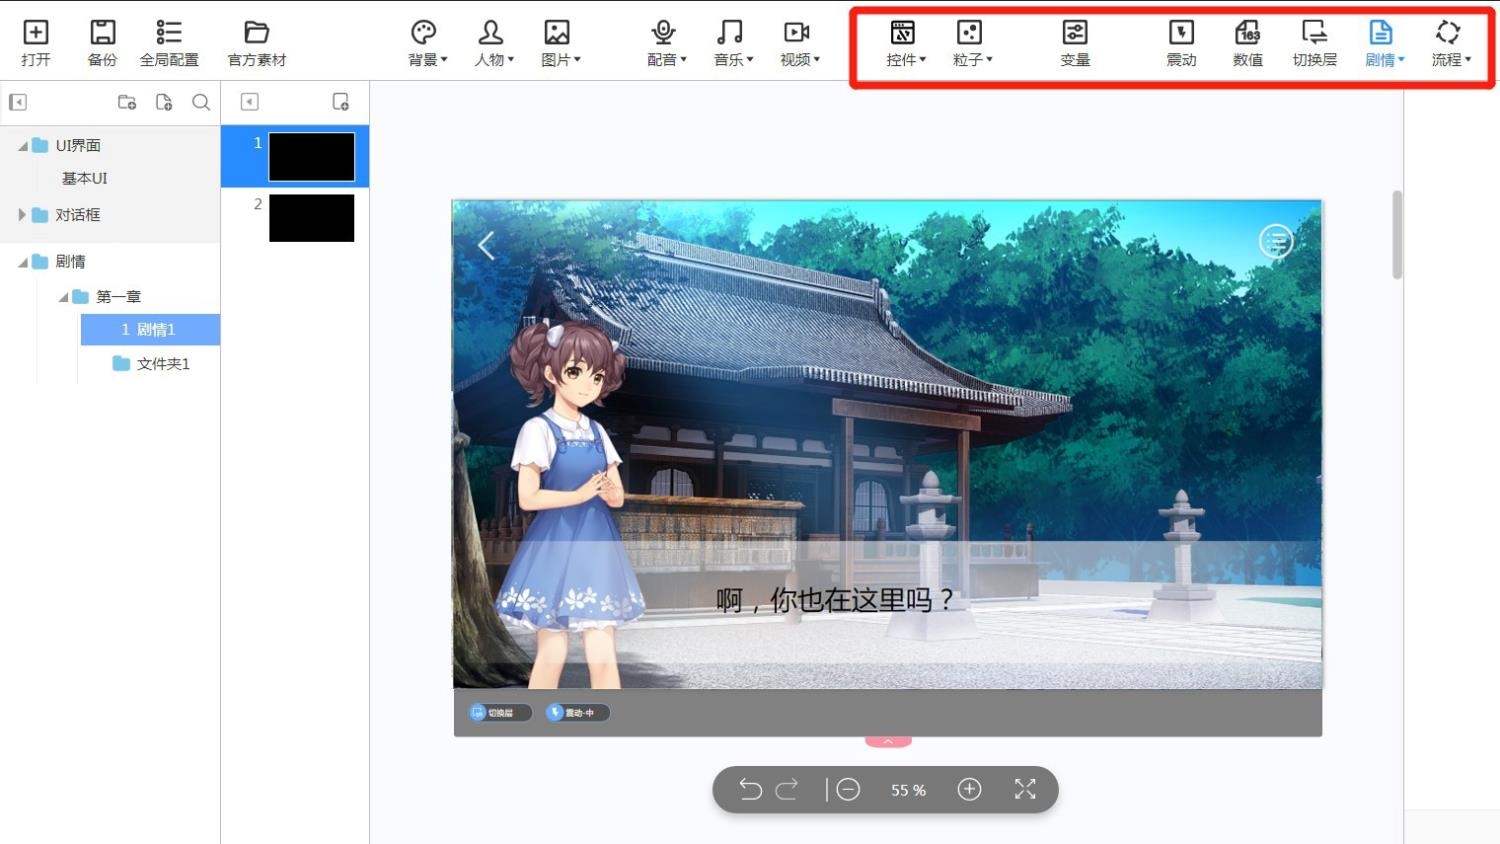
Task: Click the zoom in plus button
Action: click(969, 789)
